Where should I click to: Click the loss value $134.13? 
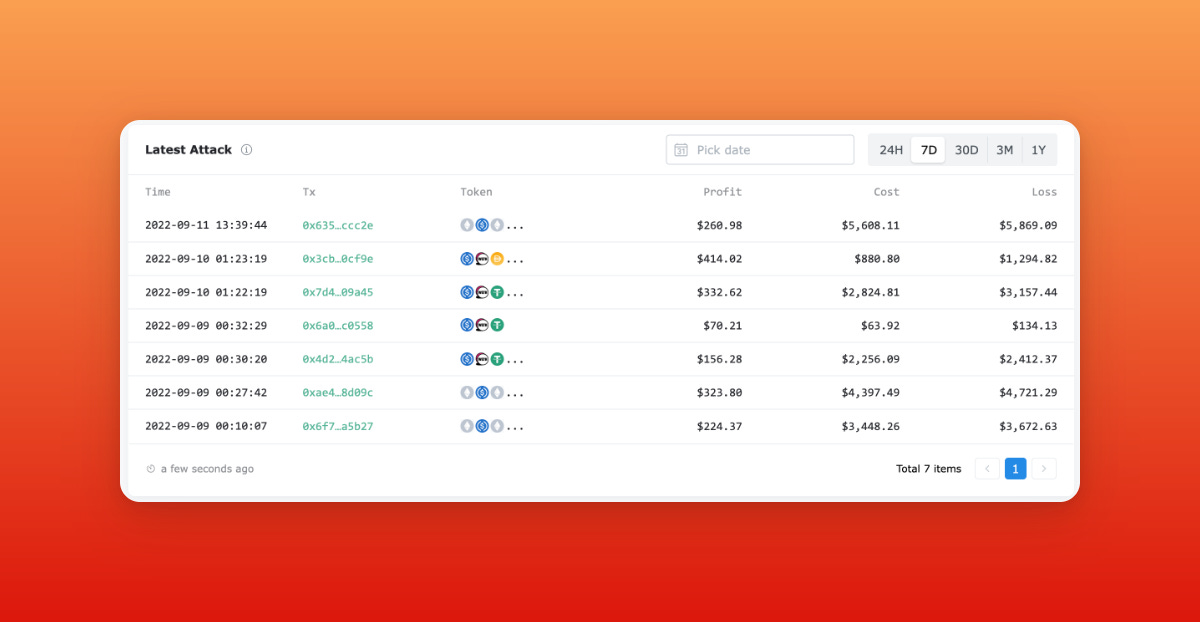(1034, 325)
